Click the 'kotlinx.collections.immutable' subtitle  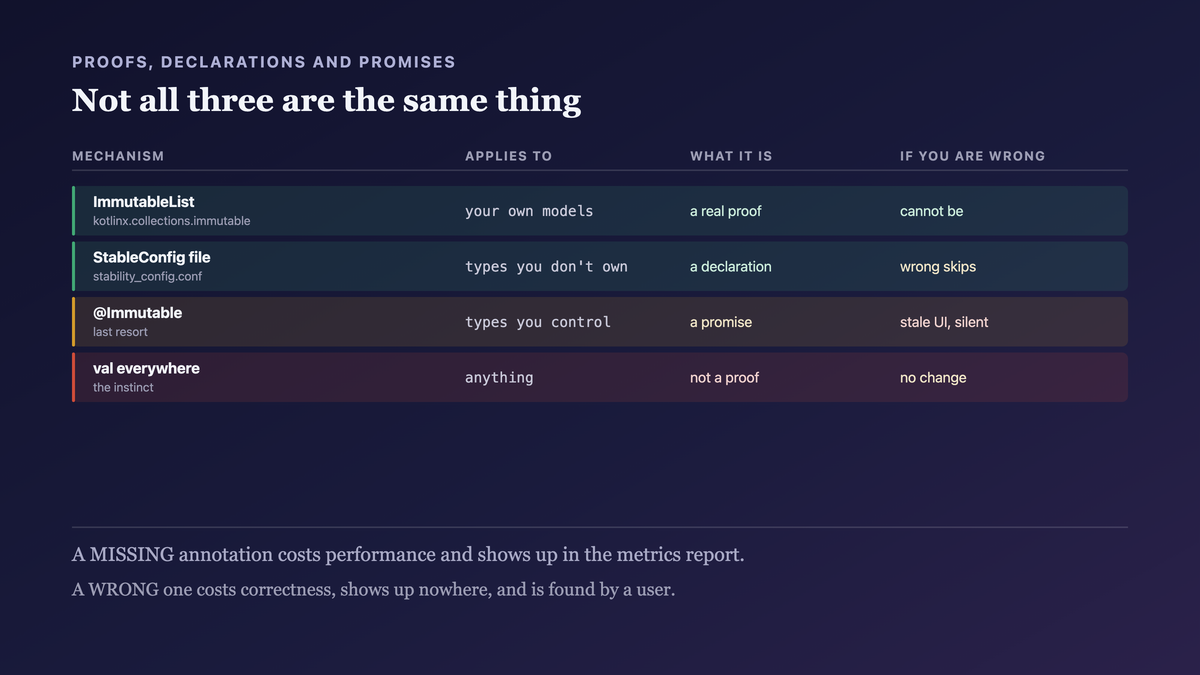click(x=172, y=221)
